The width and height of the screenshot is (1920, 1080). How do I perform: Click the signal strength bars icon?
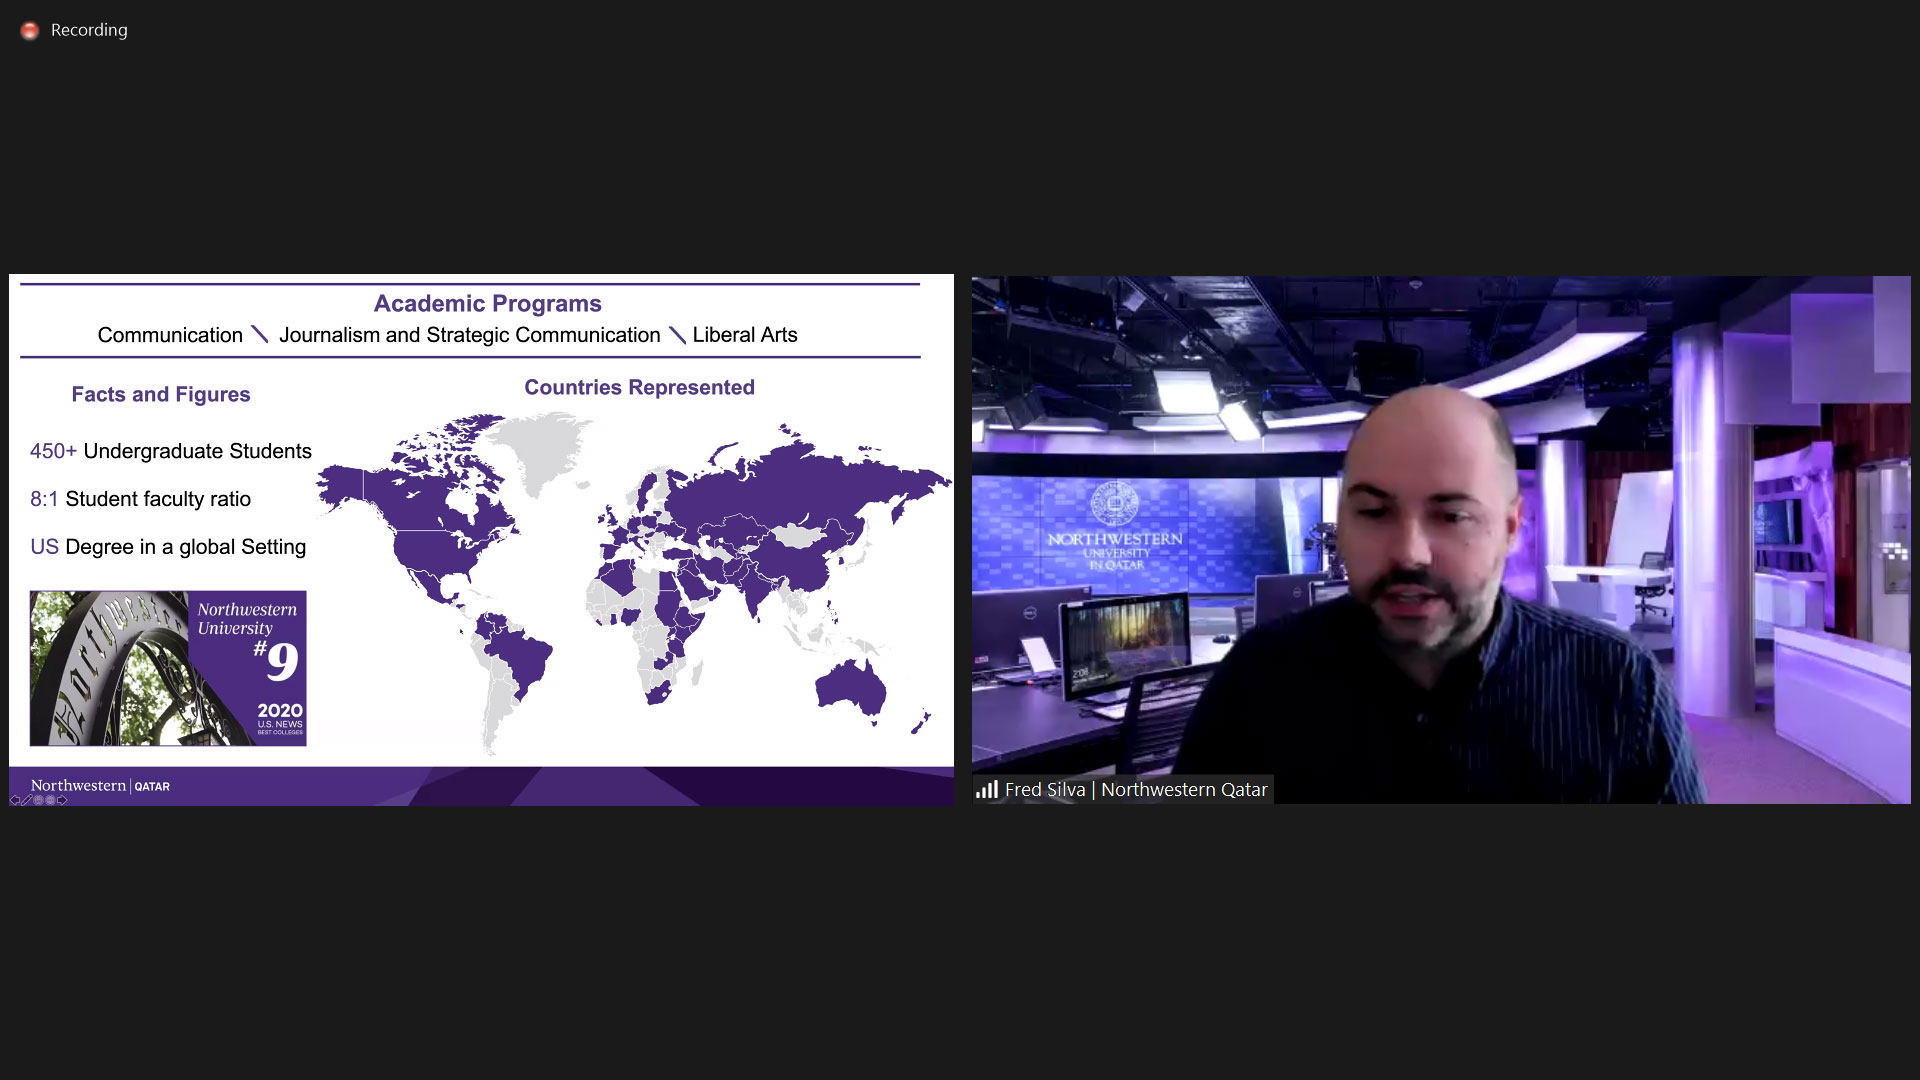point(987,789)
